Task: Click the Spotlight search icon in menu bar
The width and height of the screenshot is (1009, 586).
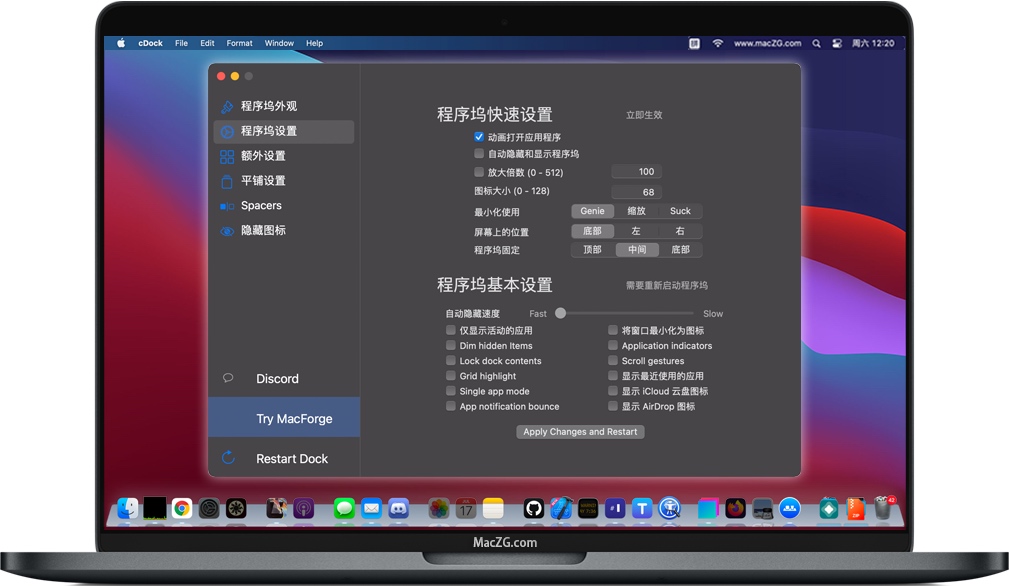Action: coord(817,44)
